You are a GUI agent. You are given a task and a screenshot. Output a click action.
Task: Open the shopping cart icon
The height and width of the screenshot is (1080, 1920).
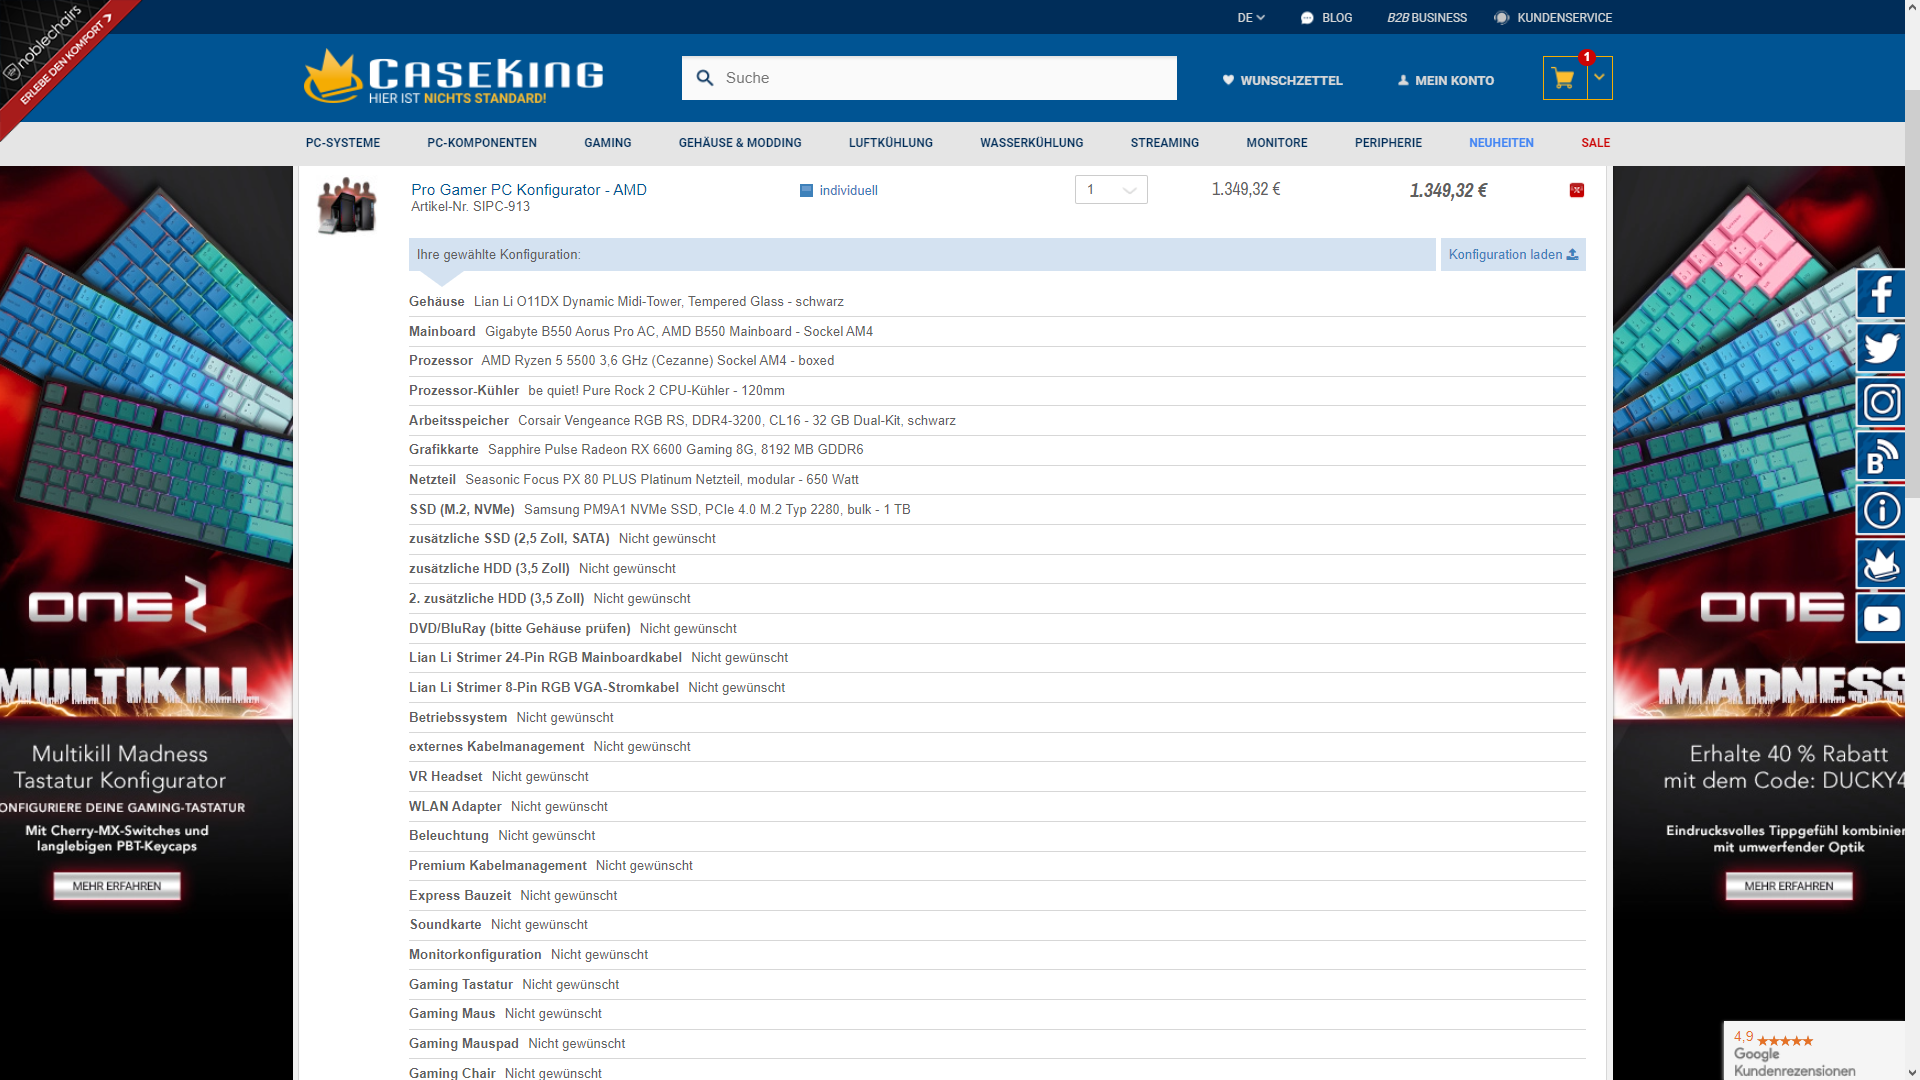pos(1564,78)
